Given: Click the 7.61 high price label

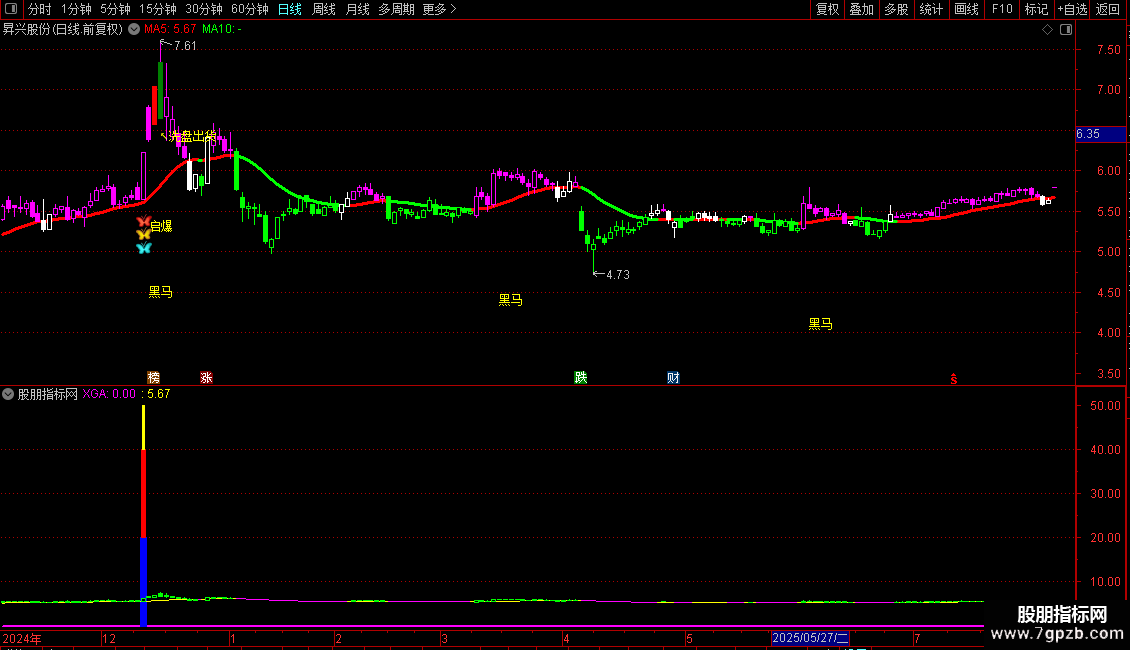Looking at the screenshot, I should (x=185, y=46).
